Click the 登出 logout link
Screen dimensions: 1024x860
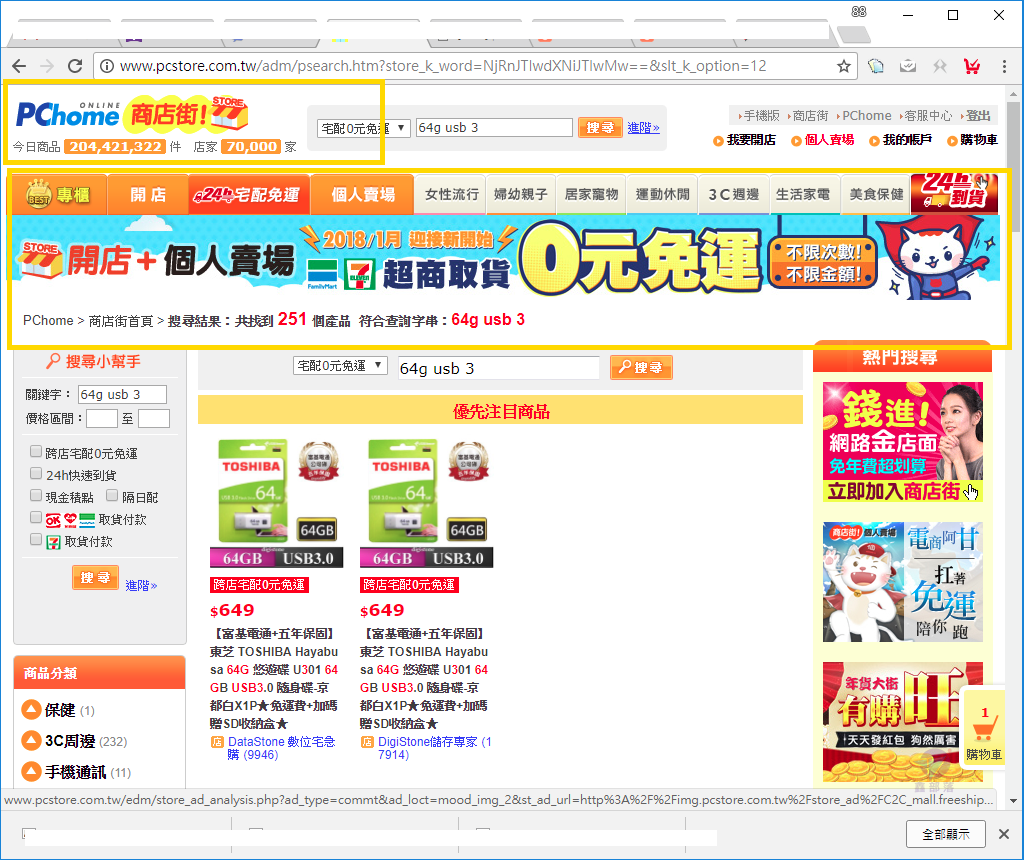tap(976, 116)
